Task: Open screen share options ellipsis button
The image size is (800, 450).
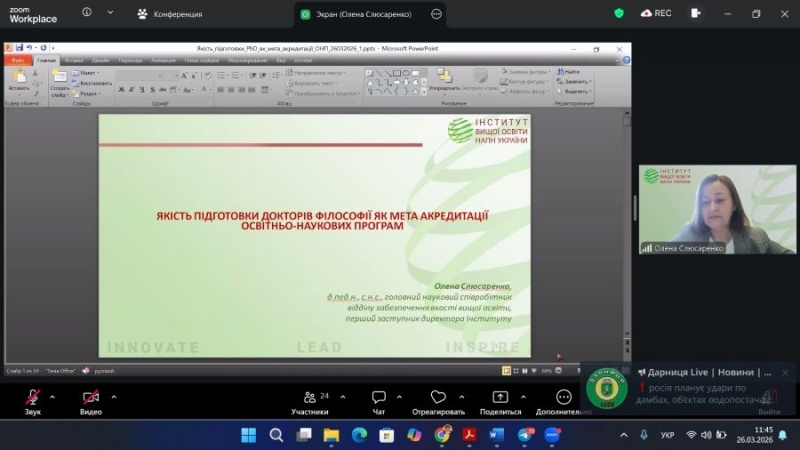Action: click(436, 14)
